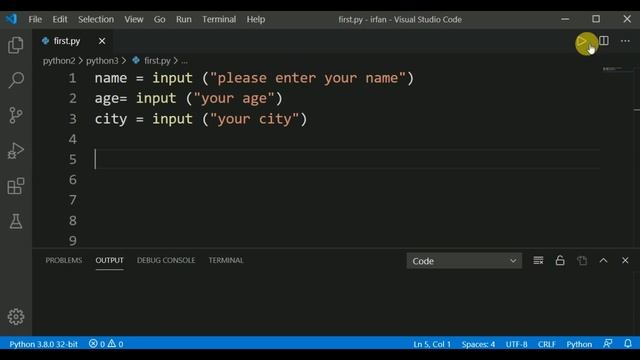Switch to the Debug Console tab
This screenshot has height=360, width=640.
click(x=166, y=260)
